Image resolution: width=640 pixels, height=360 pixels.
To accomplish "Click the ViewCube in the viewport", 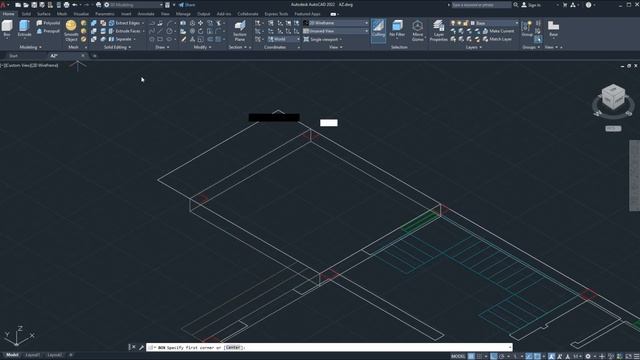I will 613,98.
